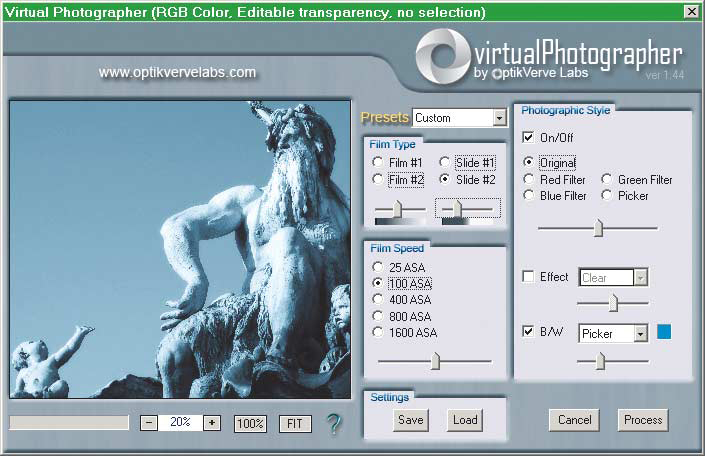The height and width of the screenshot is (456, 705).
Task: Choose 1600 ASA film speed
Action: pos(405,333)
